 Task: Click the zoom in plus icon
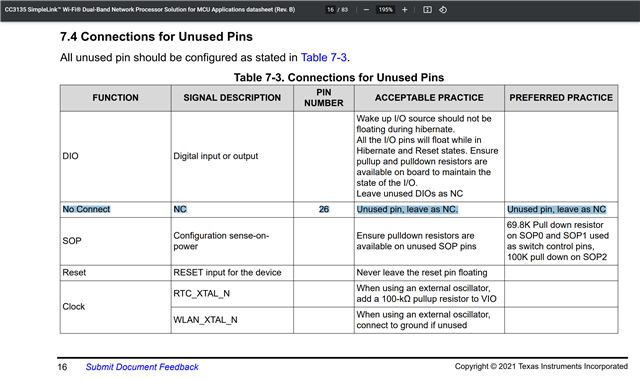tap(404, 9)
